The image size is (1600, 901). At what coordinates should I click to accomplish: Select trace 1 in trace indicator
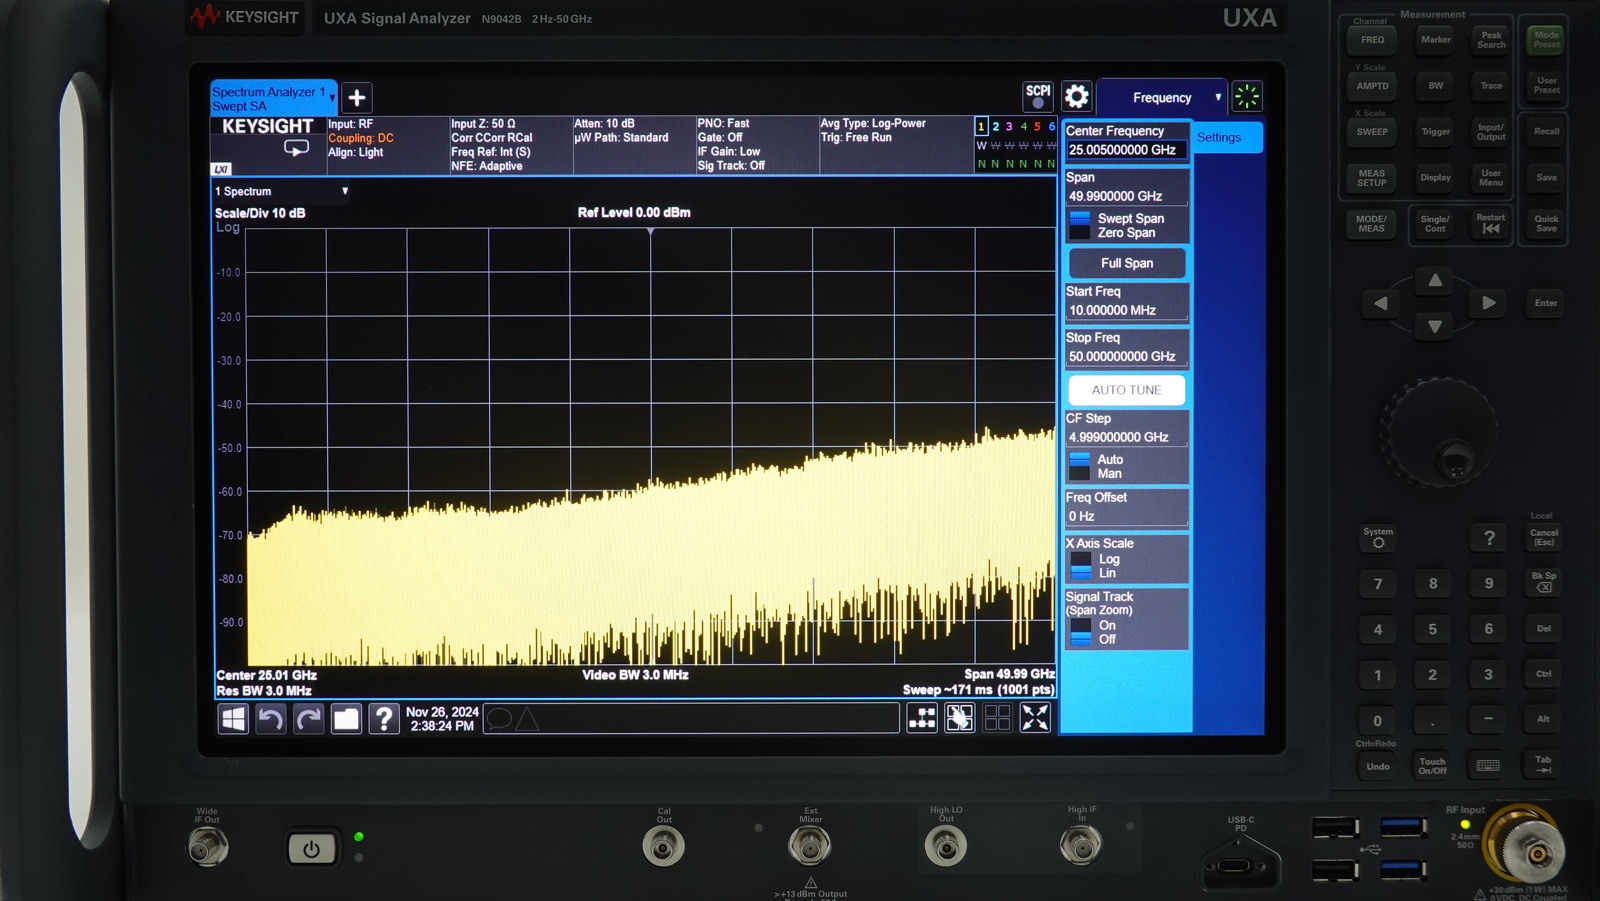click(981, 126)
